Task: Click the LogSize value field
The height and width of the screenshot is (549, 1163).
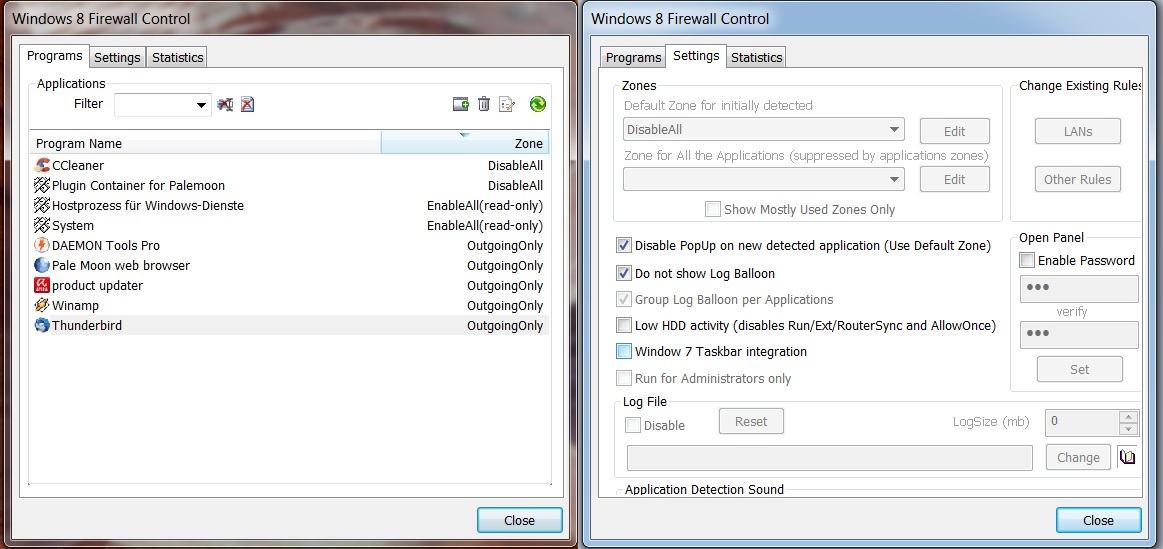Action: 1082,422
